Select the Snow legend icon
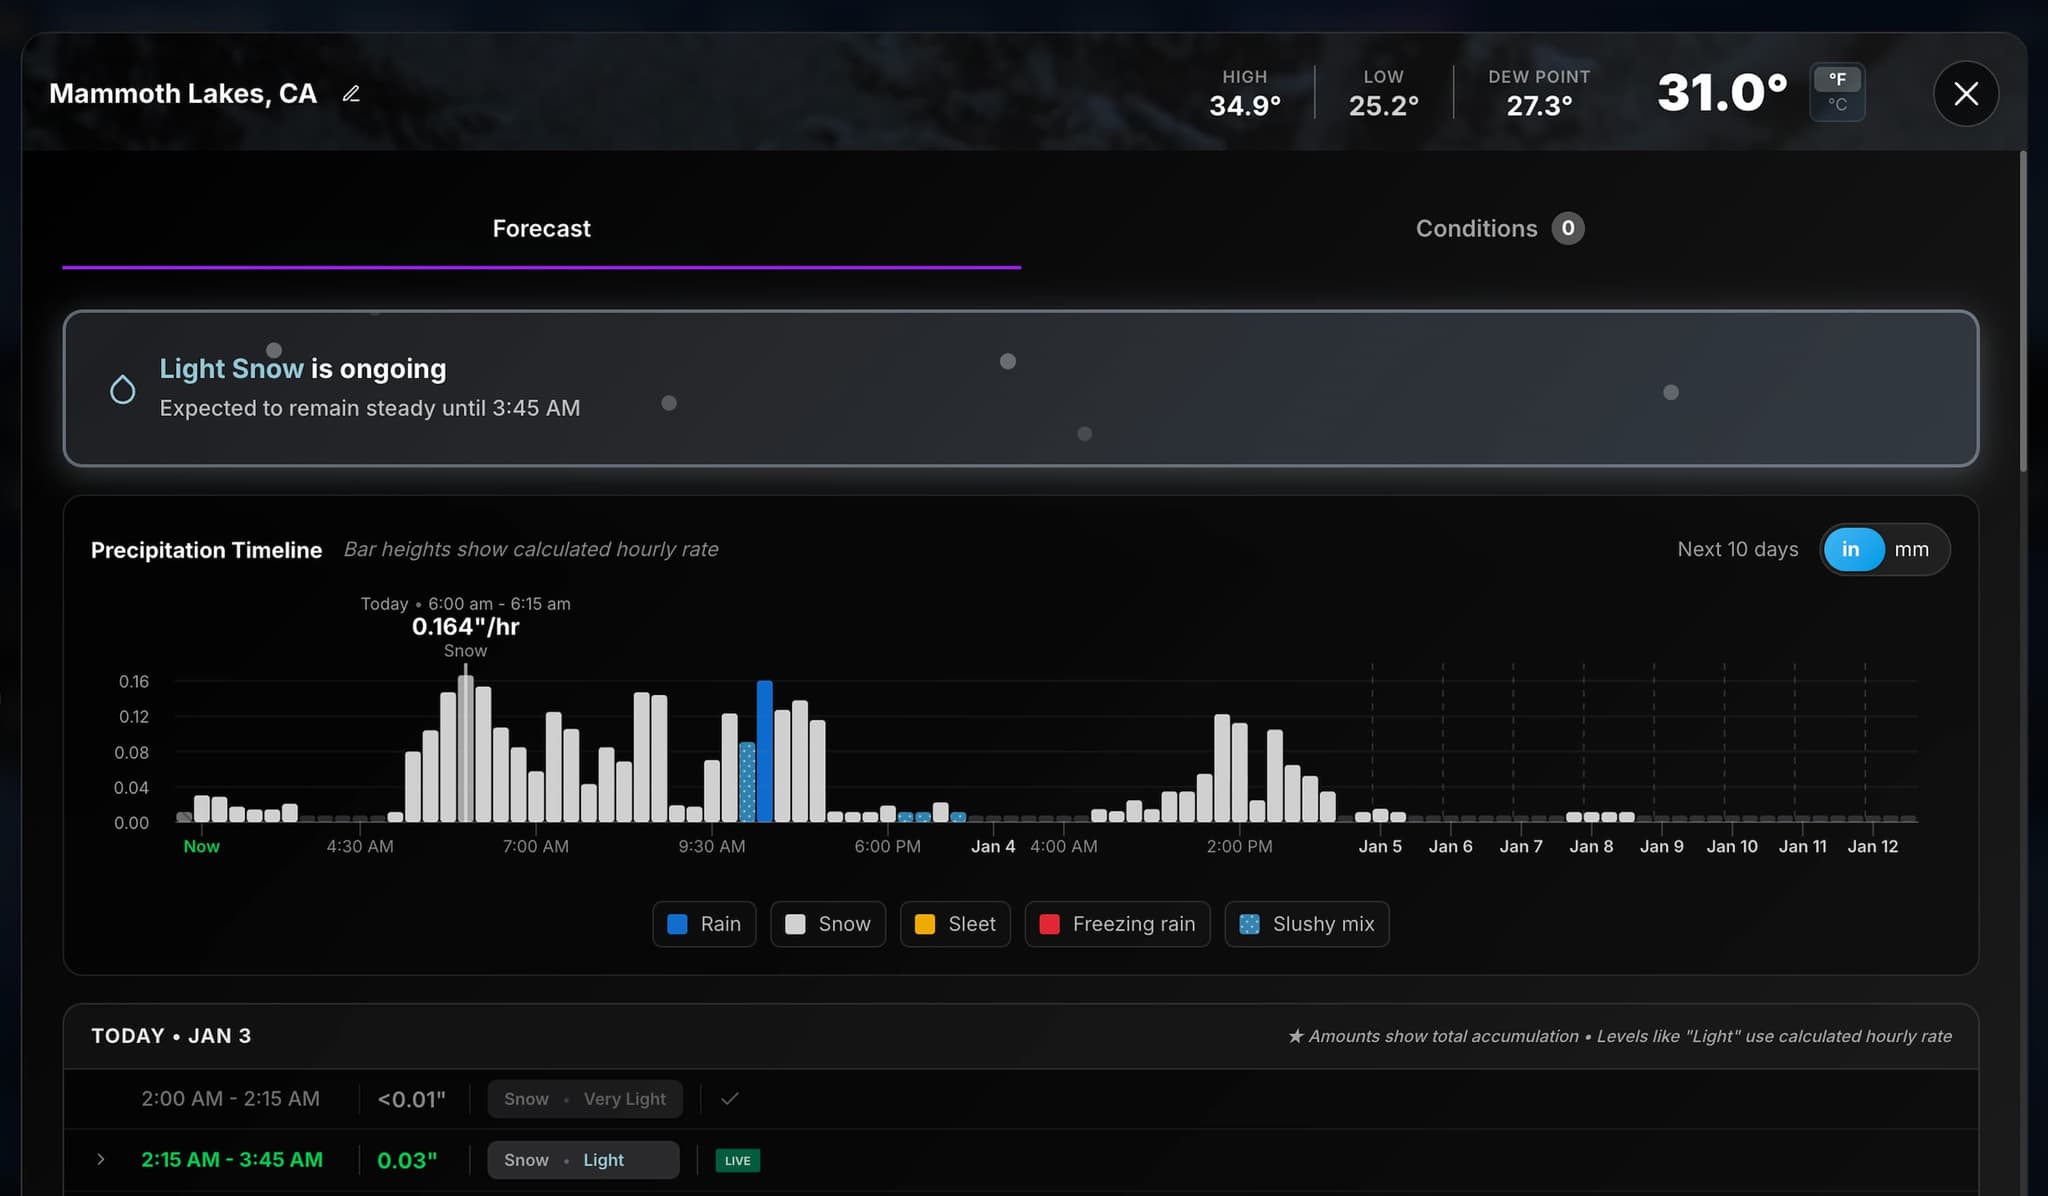 pos(796,924)
